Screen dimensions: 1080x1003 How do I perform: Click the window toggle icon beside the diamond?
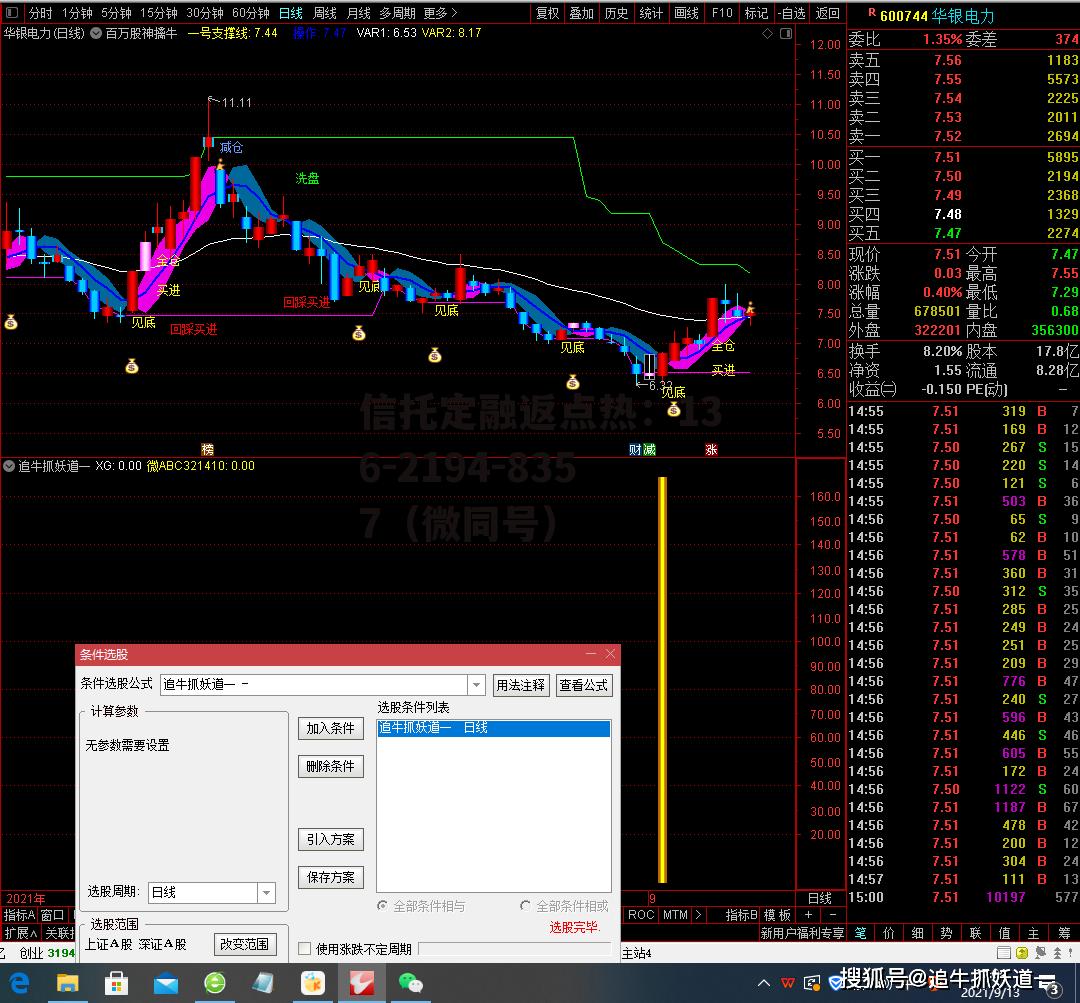click(785, 34)
